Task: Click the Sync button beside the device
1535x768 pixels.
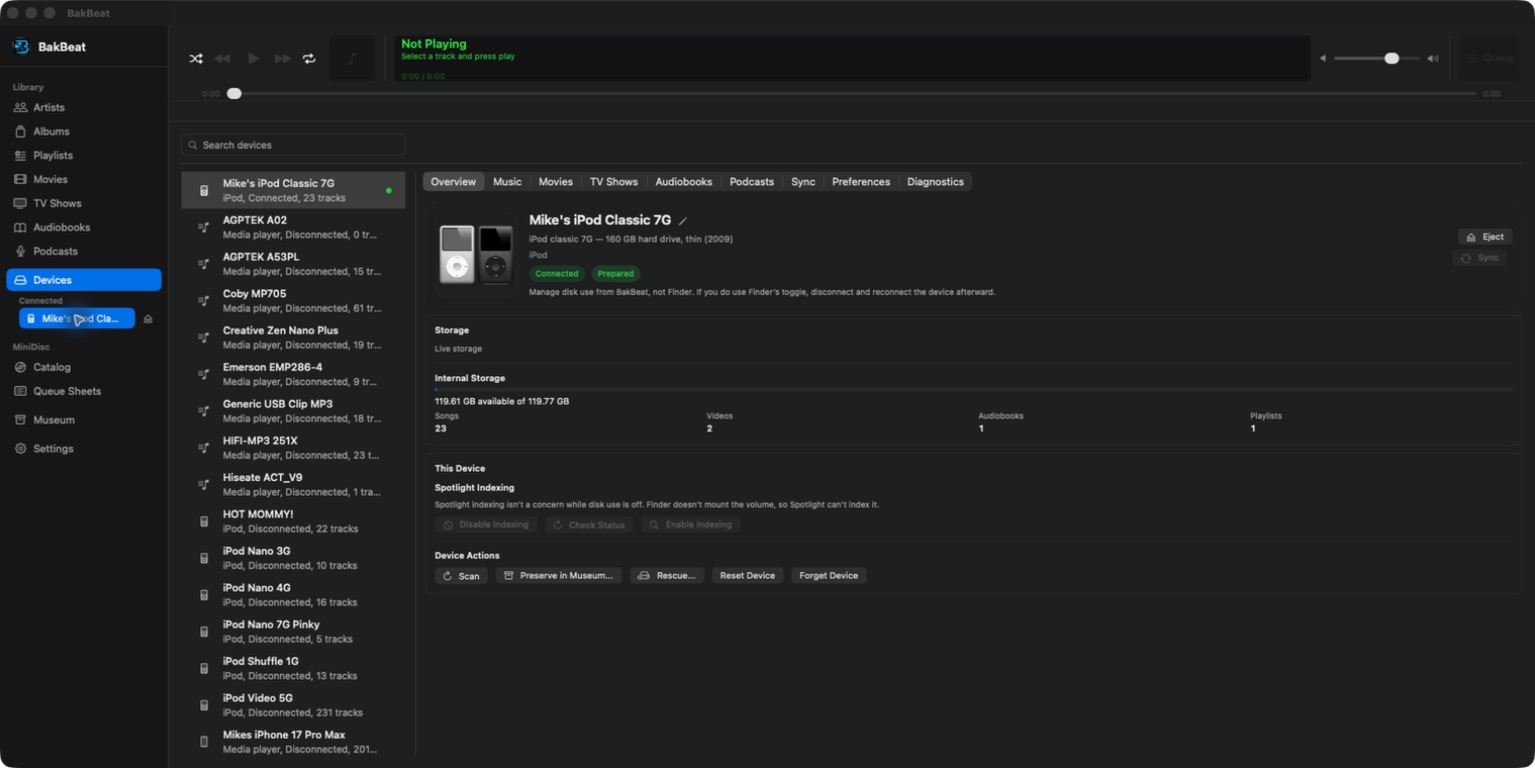Action: [1480, 258]
